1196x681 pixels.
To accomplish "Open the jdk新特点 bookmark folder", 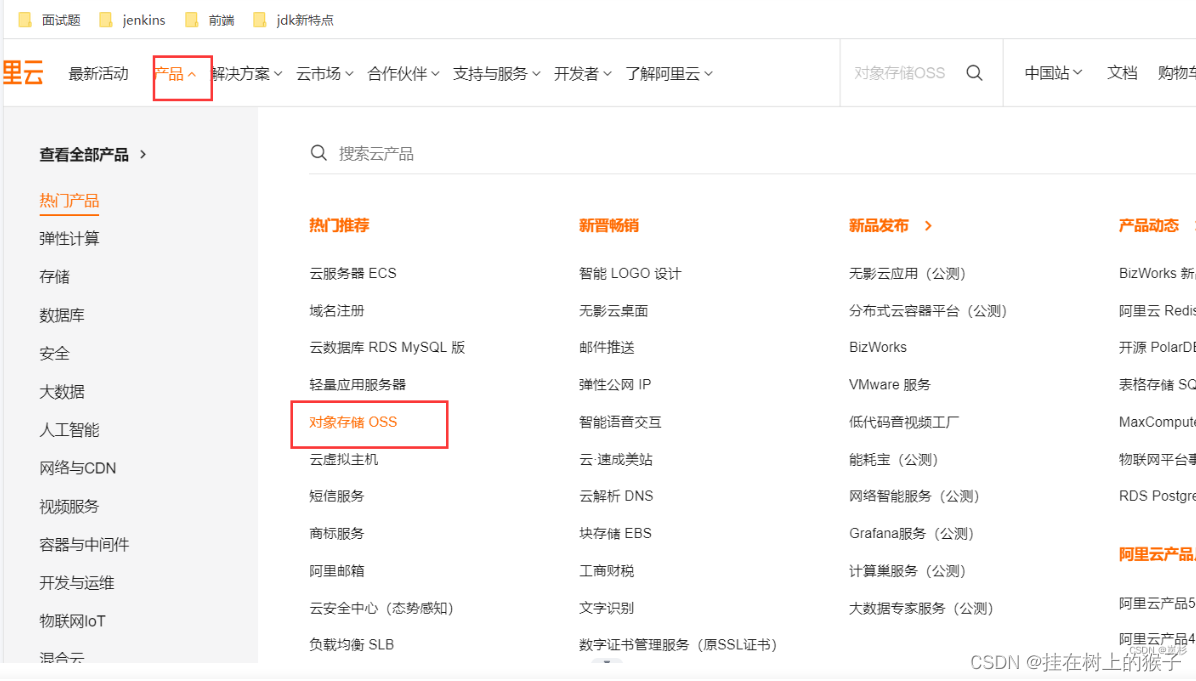I will 294,20.
